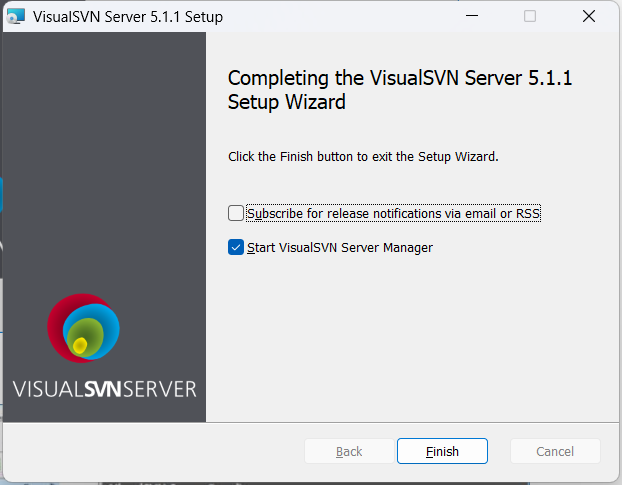Screen dimensions: 622x485
Task: Click the grayed-out Back button
Action: [349, 451]
